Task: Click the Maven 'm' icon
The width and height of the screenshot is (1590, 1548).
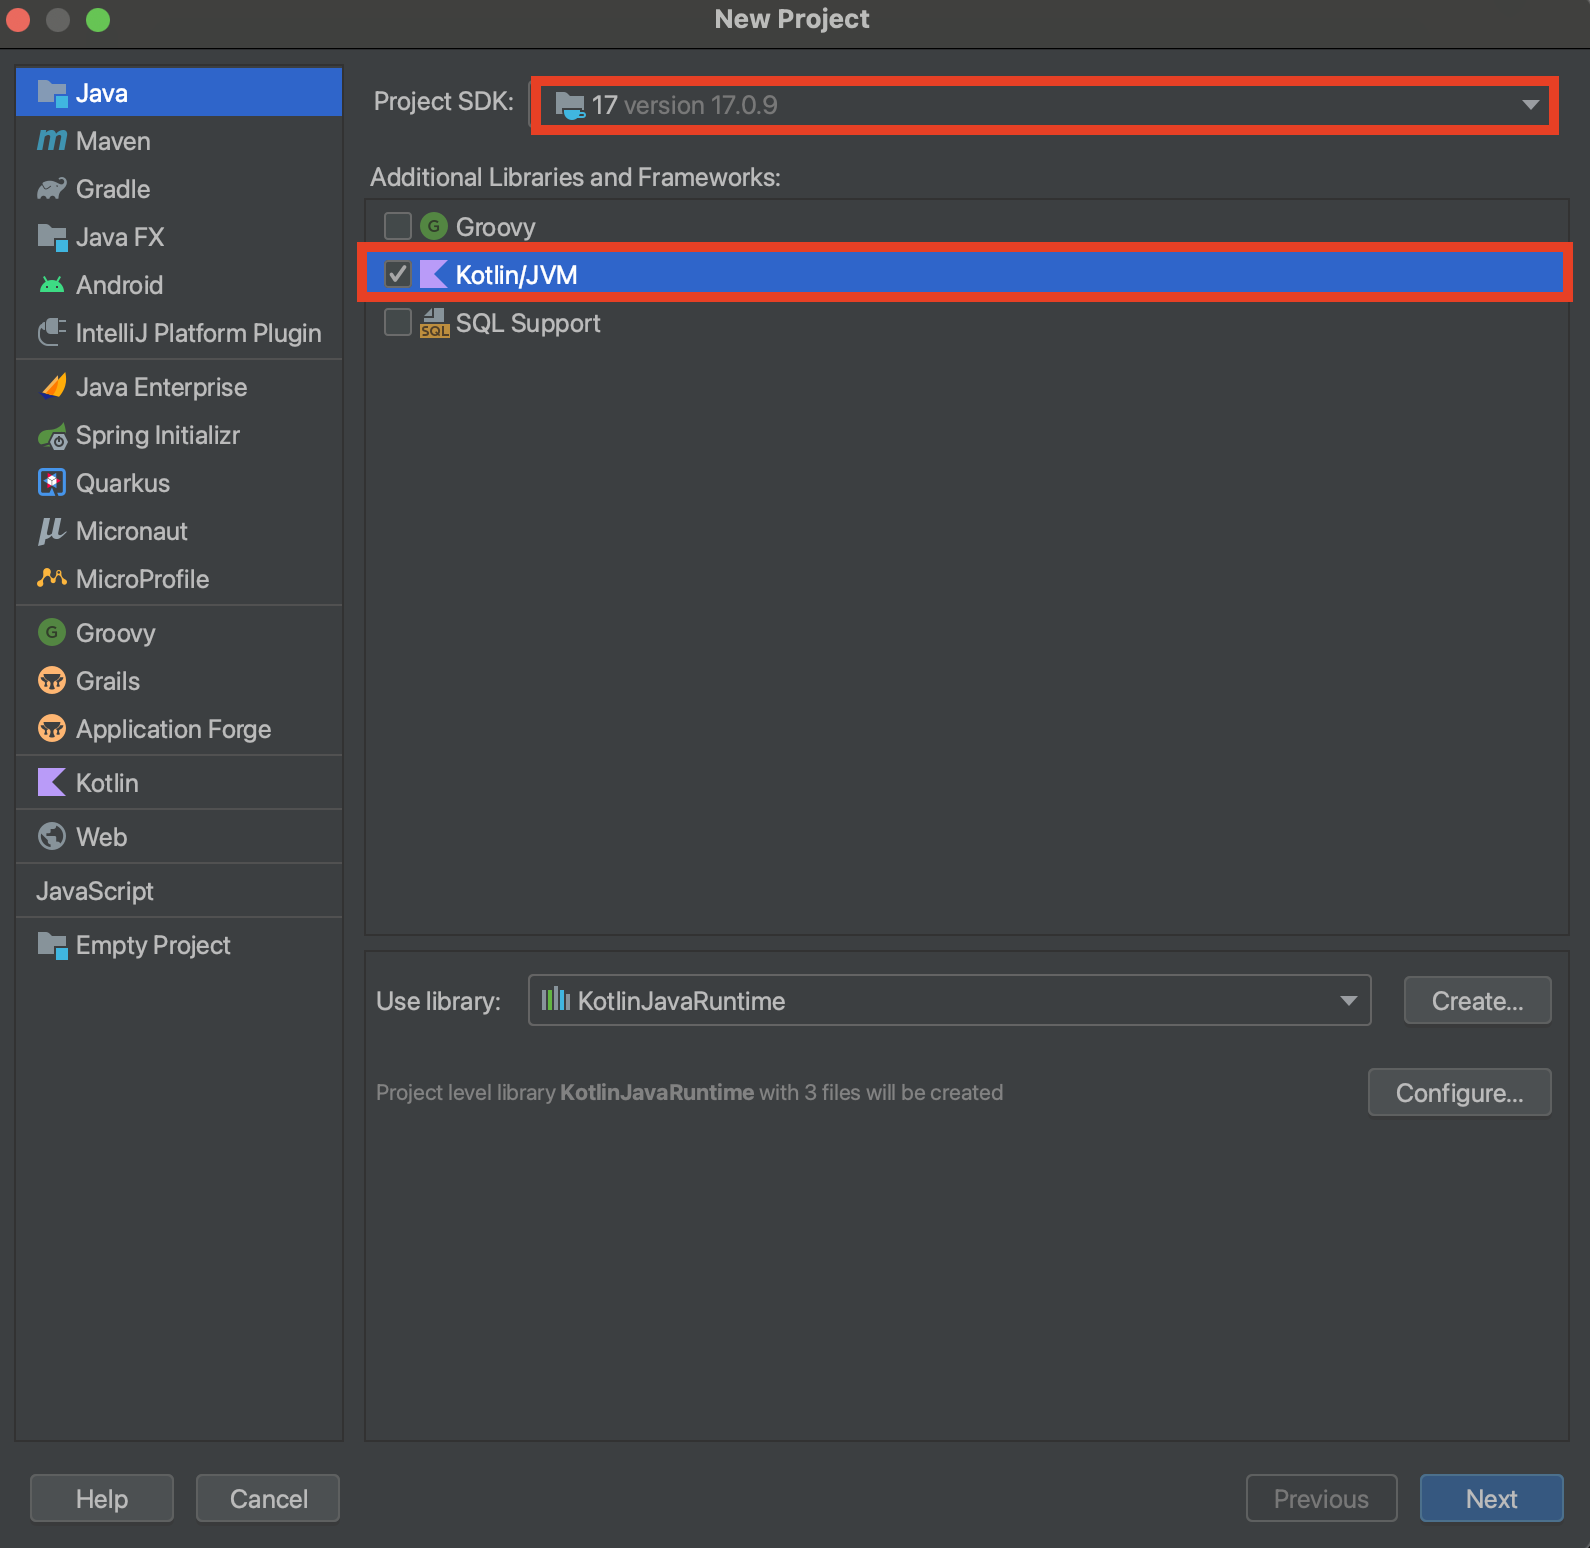Action: coord(52,141)
